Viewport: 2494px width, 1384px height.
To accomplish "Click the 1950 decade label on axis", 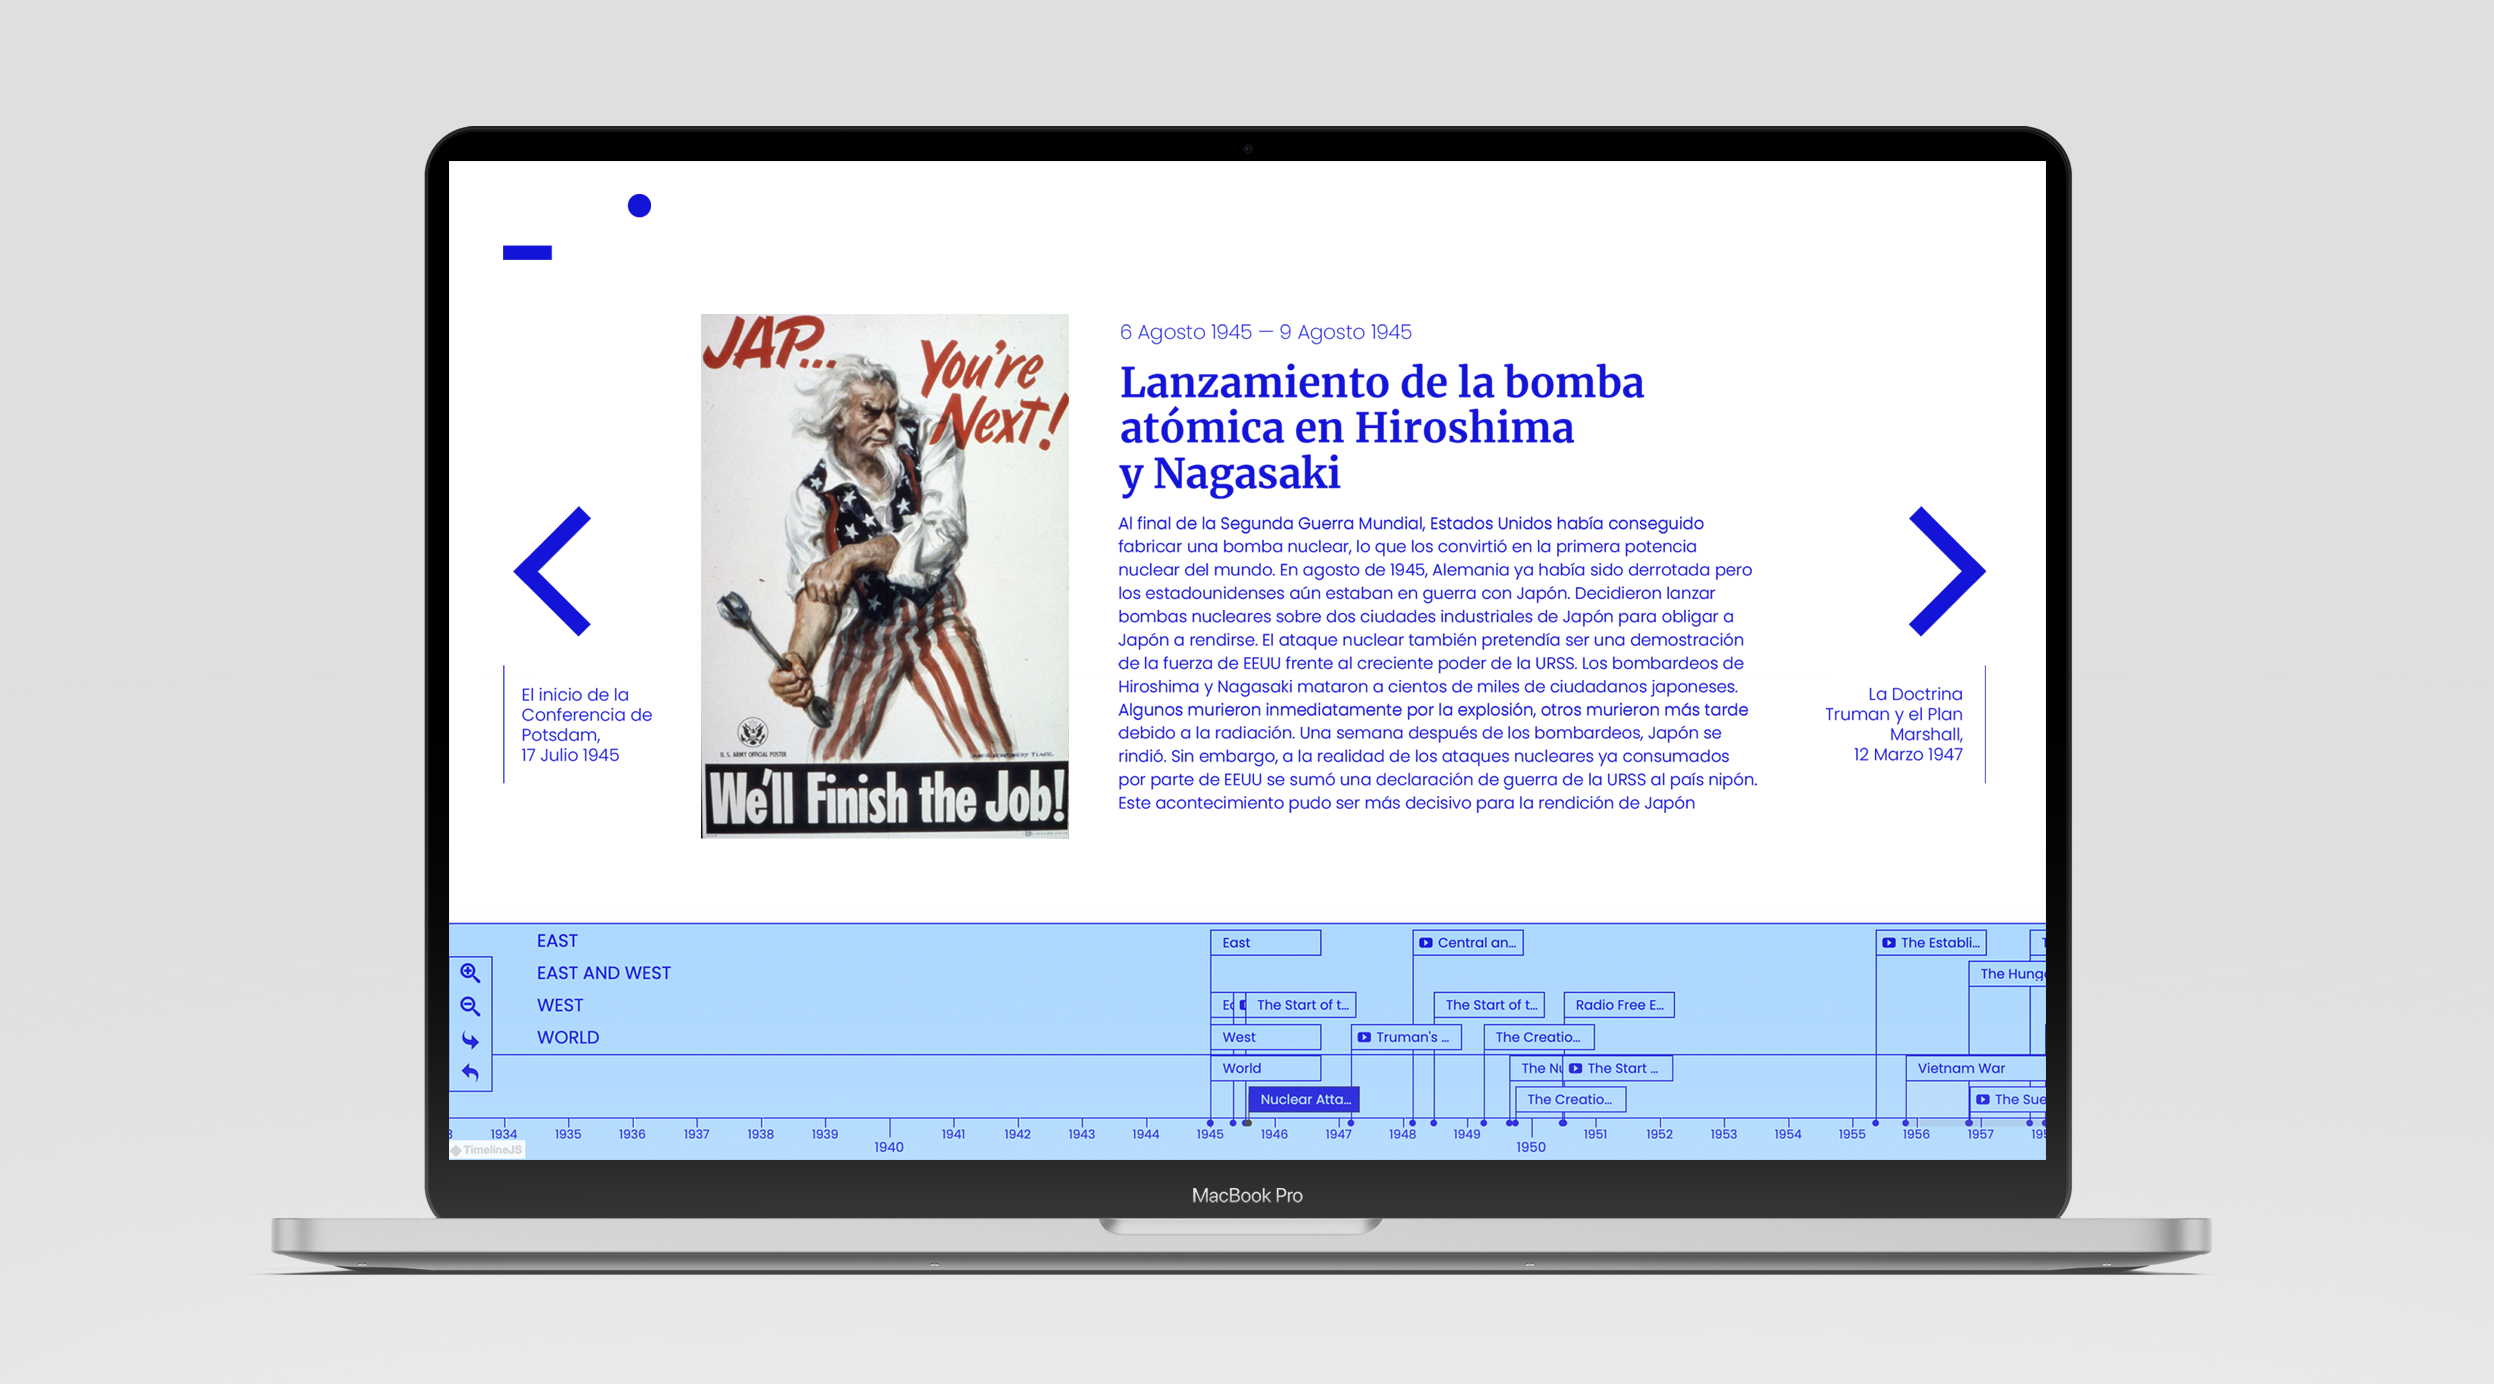I will pyautogui.click(x=1531, y=1147).
